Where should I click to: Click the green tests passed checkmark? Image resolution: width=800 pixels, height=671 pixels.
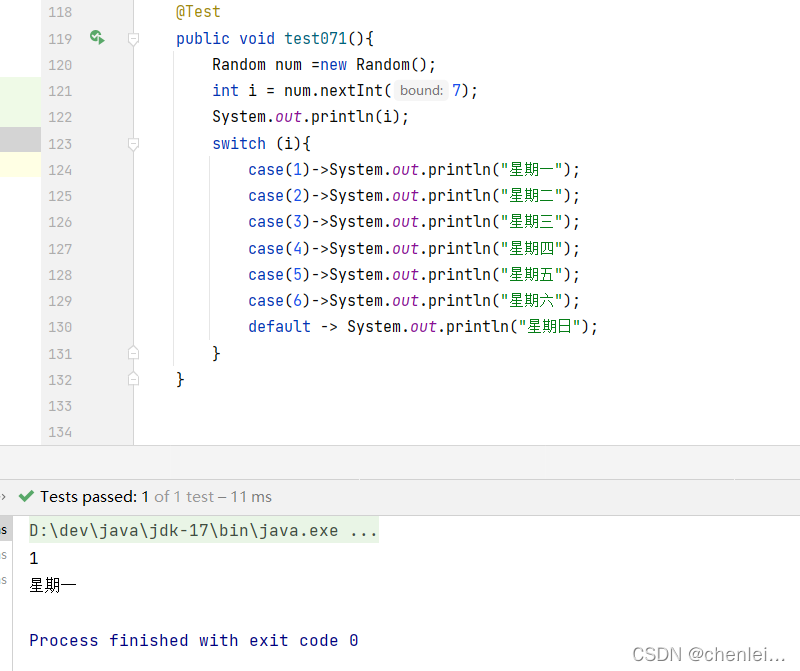coord(26,496)
